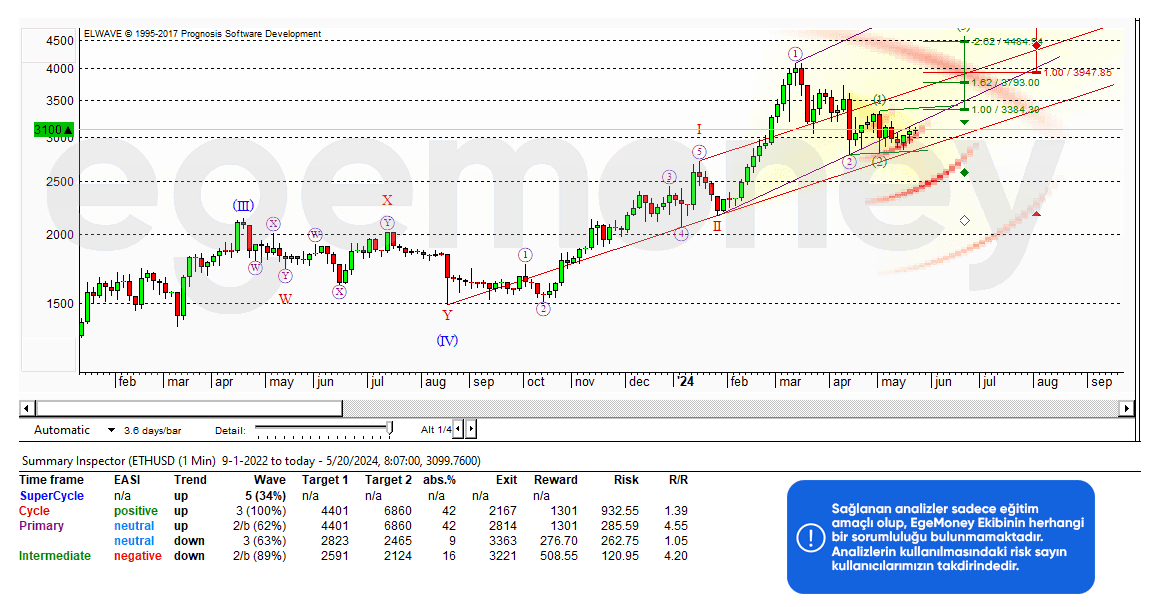Click the small red triangle marker below August

coord(1037,213)
